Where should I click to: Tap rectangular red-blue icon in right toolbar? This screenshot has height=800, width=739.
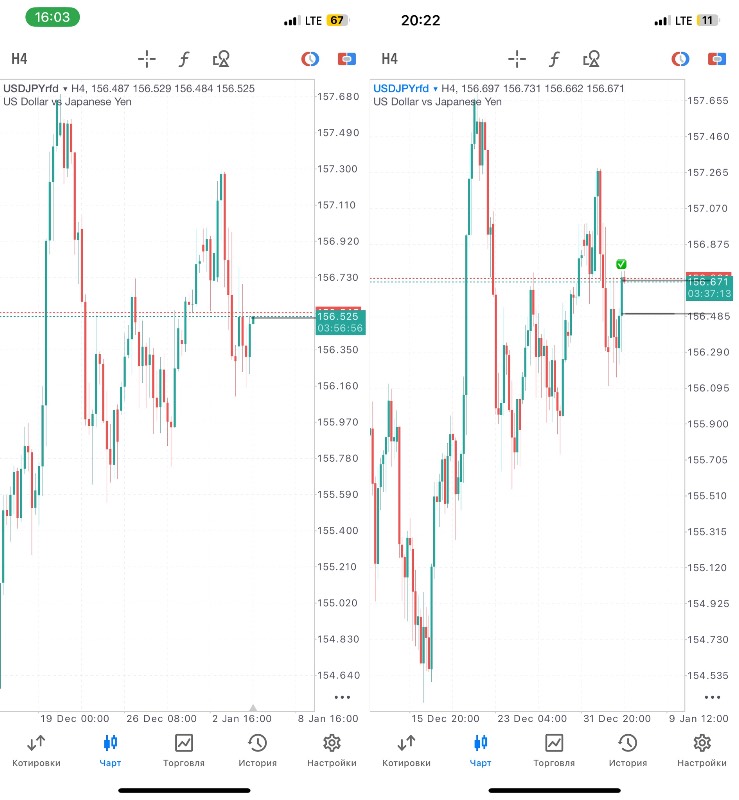click(717, 59)
